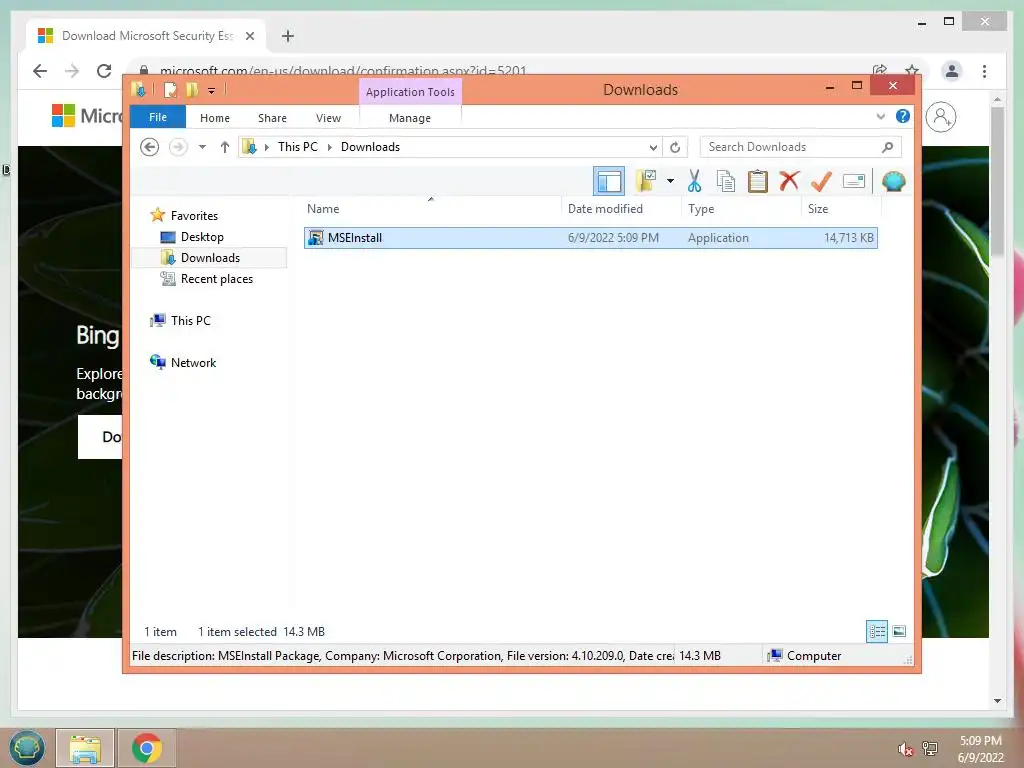The height and width of the screenshot is (768, 1024).
Task: Click the Copy documents icon
Action: click(x=726, y=181)
